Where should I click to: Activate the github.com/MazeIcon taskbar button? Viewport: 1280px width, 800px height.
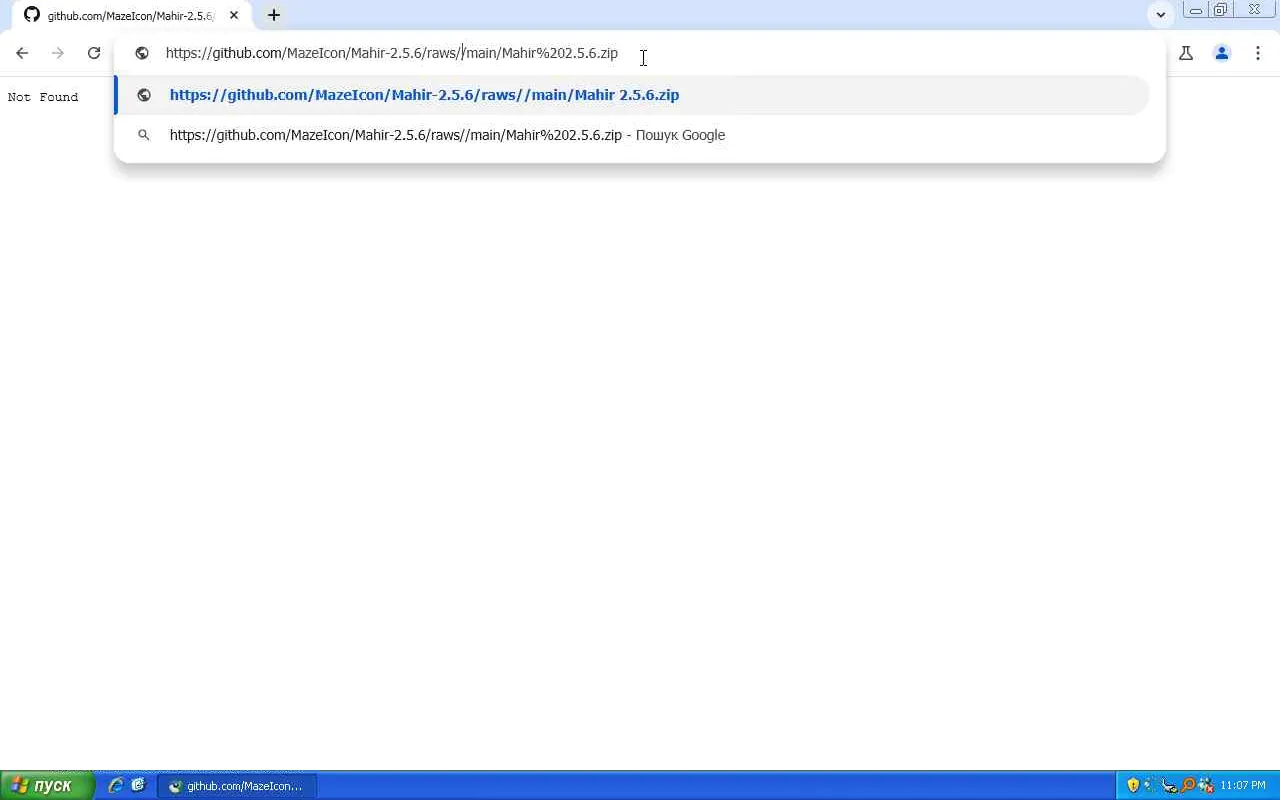point(237,786)
